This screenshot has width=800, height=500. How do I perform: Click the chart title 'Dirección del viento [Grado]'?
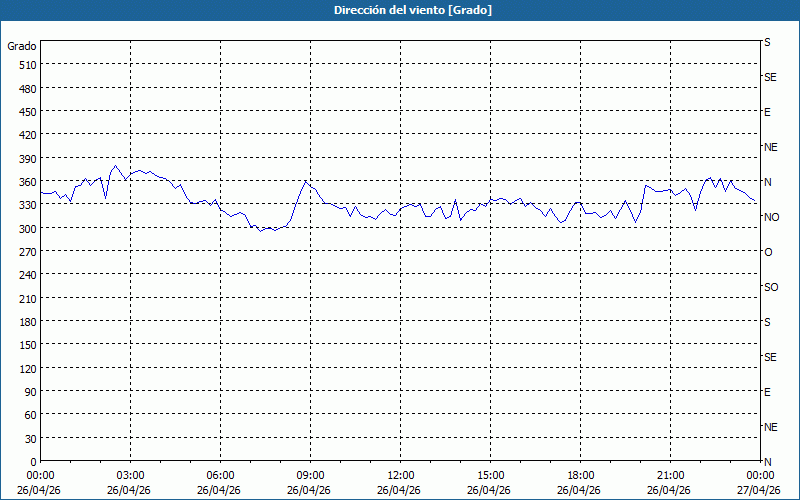point(399,10)
